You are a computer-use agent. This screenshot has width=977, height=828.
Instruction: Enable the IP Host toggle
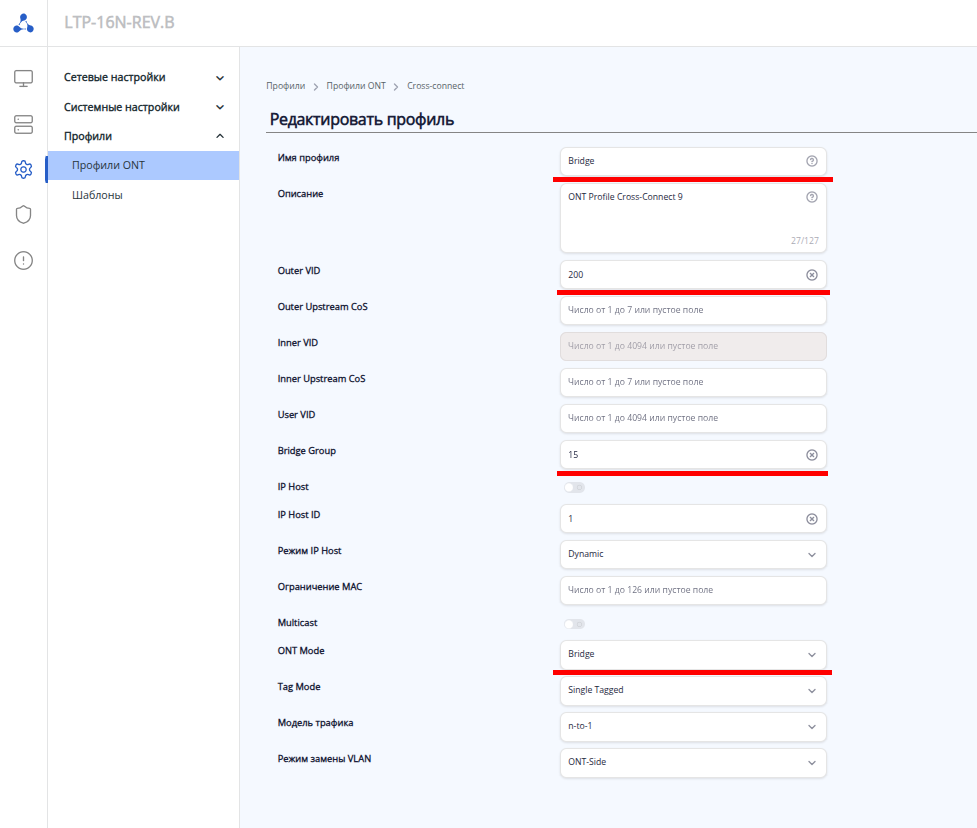(574, 487)
